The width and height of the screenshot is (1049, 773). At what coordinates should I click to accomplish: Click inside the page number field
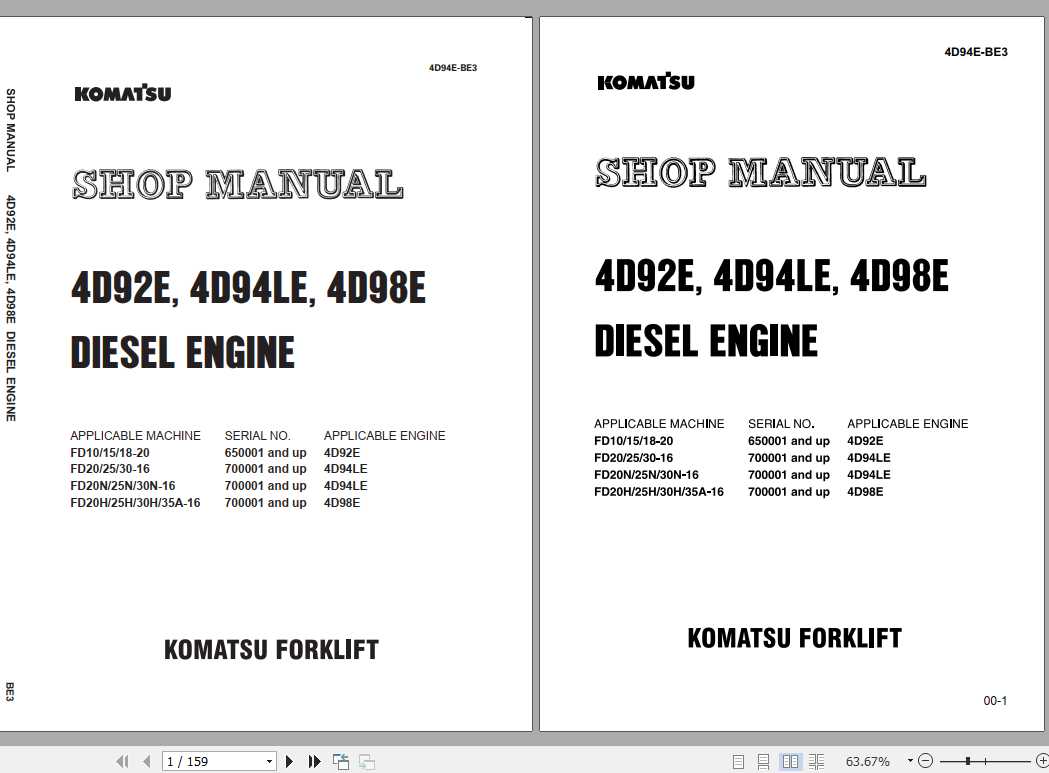pos(210,761)
